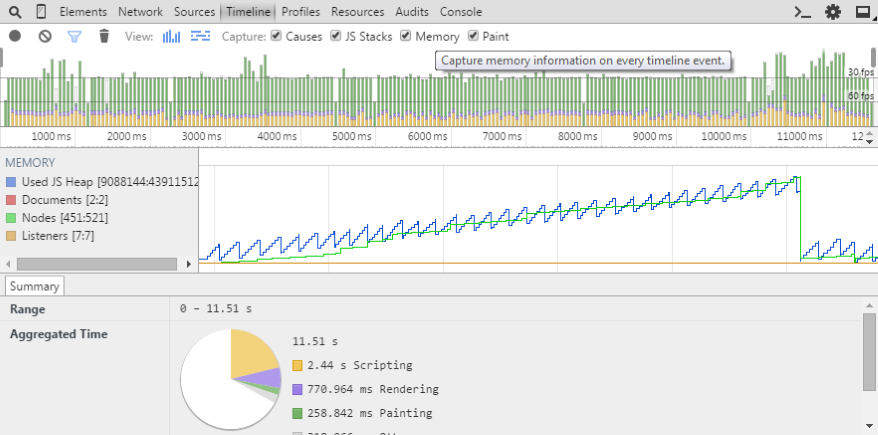Switch to bar chart frames view
This screenshot has height=435, width=878.
(172, 36)
